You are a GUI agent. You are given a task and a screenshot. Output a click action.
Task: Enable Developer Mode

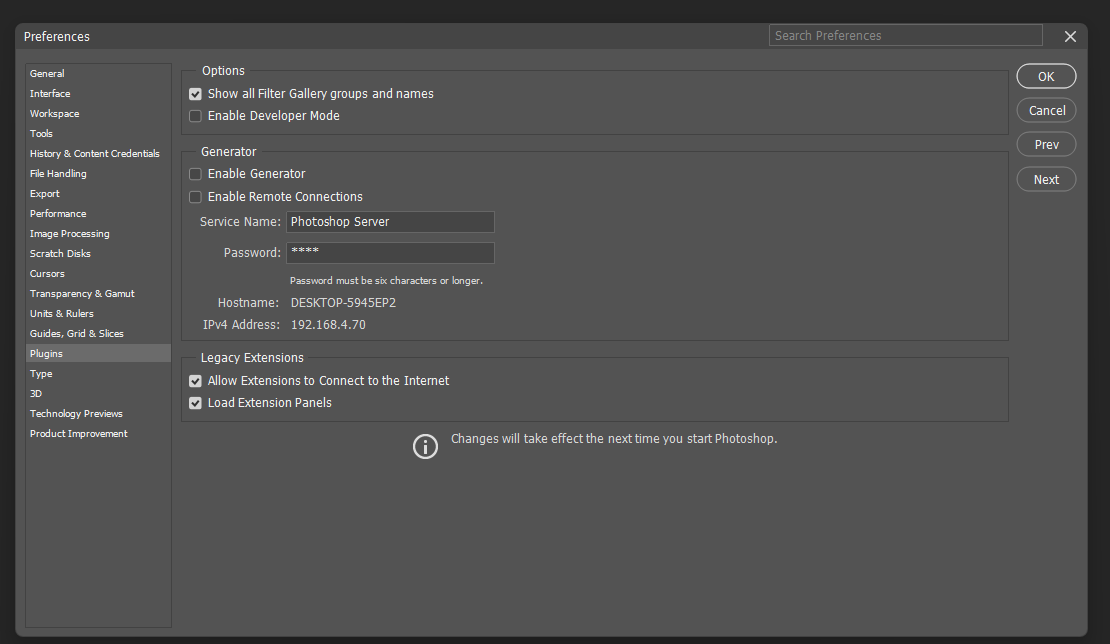click(x=195, y=115)
